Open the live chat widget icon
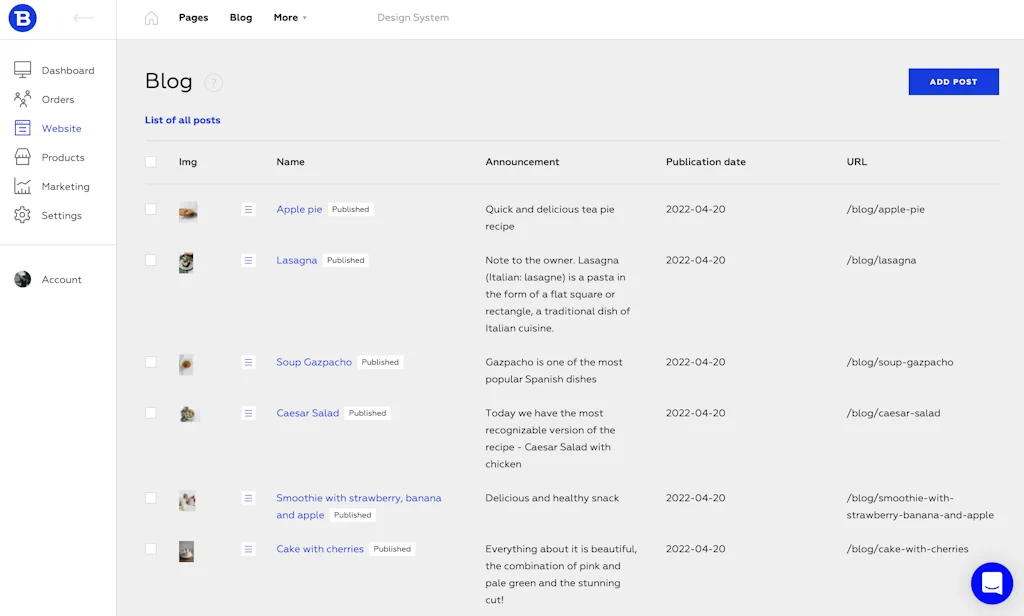This screenshot has height=616, width=1024. coord(991,583)
